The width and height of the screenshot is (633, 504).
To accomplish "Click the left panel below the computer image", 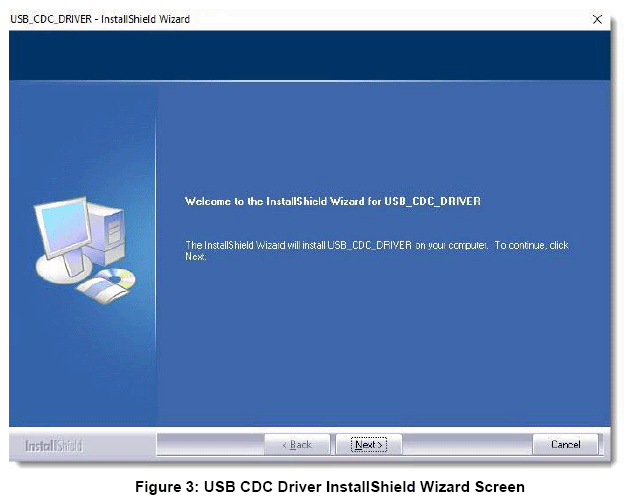I will click(82, 370).
